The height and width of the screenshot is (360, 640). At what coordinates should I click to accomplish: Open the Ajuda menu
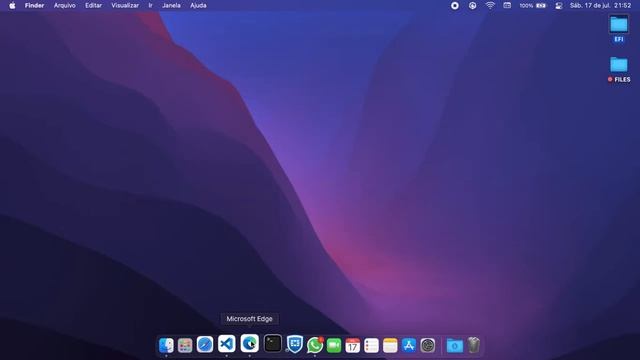point(198,6)
